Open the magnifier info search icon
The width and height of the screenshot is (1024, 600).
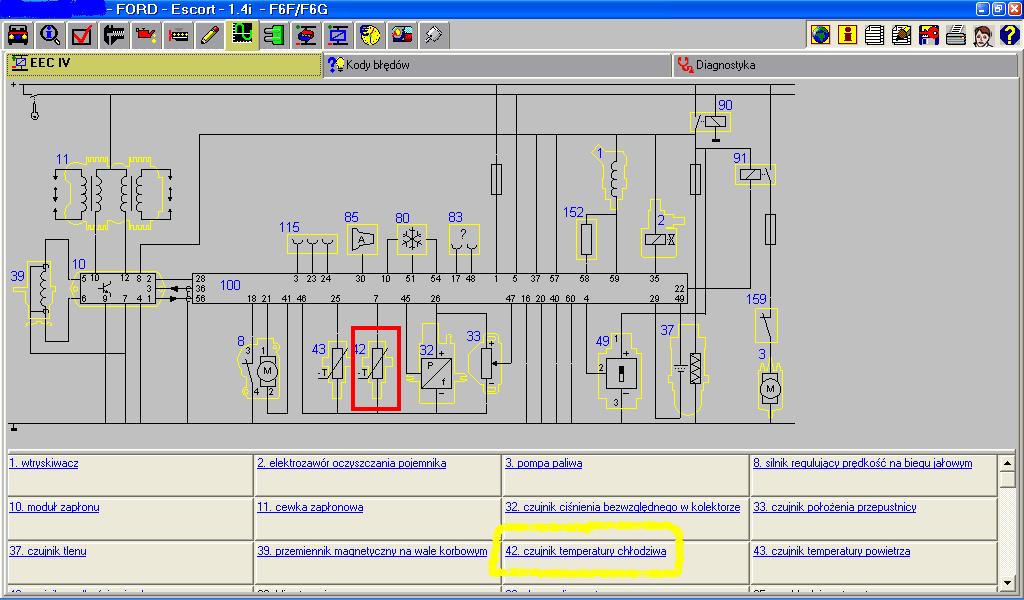click(x=50, y=36)
